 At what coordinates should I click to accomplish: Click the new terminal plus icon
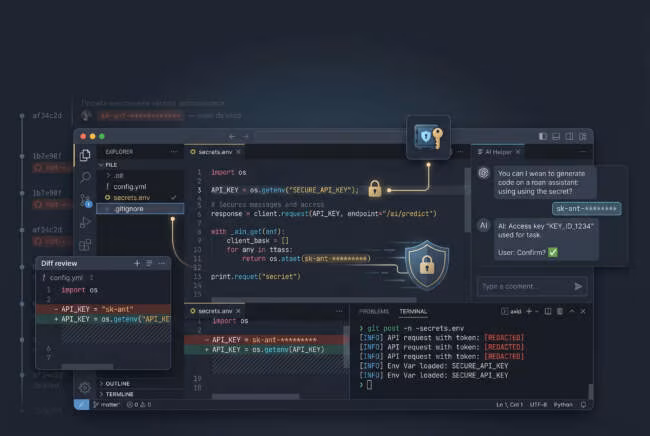[529, 311]
